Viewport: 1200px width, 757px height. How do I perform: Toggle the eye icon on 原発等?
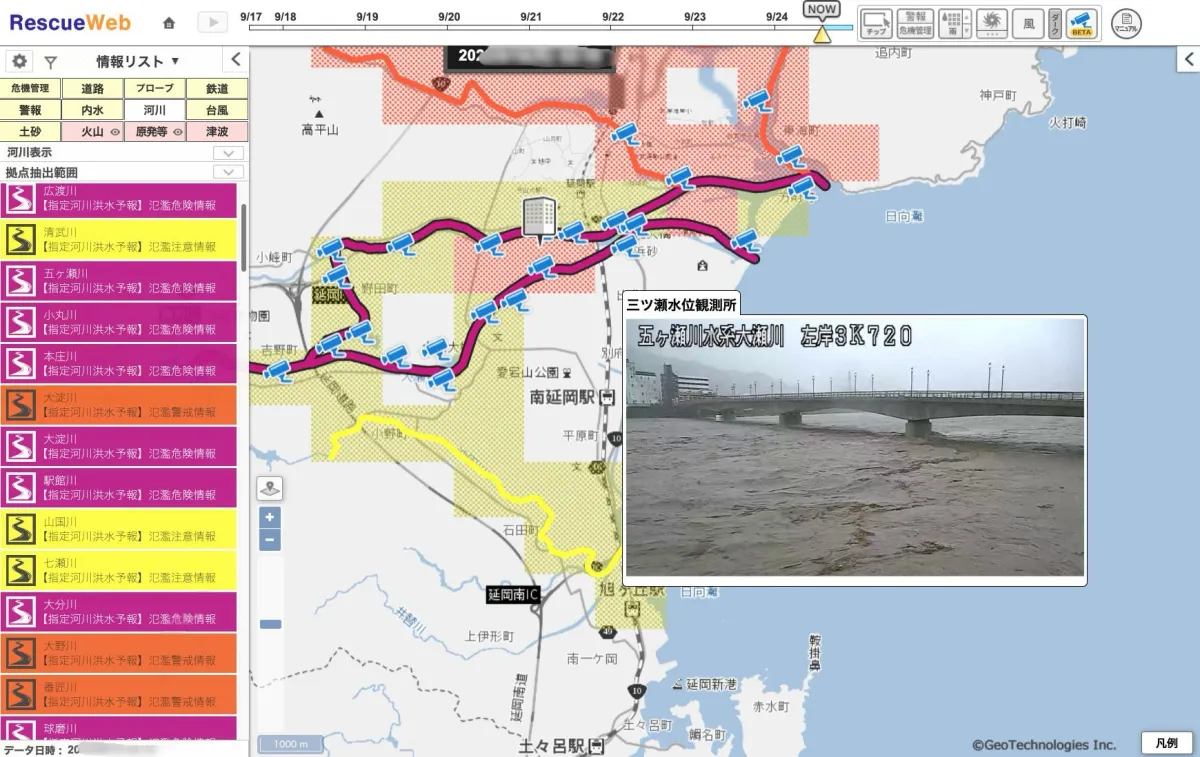178,132
